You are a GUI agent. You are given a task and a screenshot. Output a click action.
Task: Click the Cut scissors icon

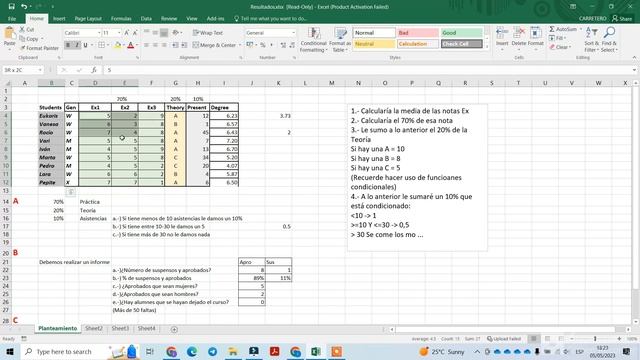click(x=22, y=29)
